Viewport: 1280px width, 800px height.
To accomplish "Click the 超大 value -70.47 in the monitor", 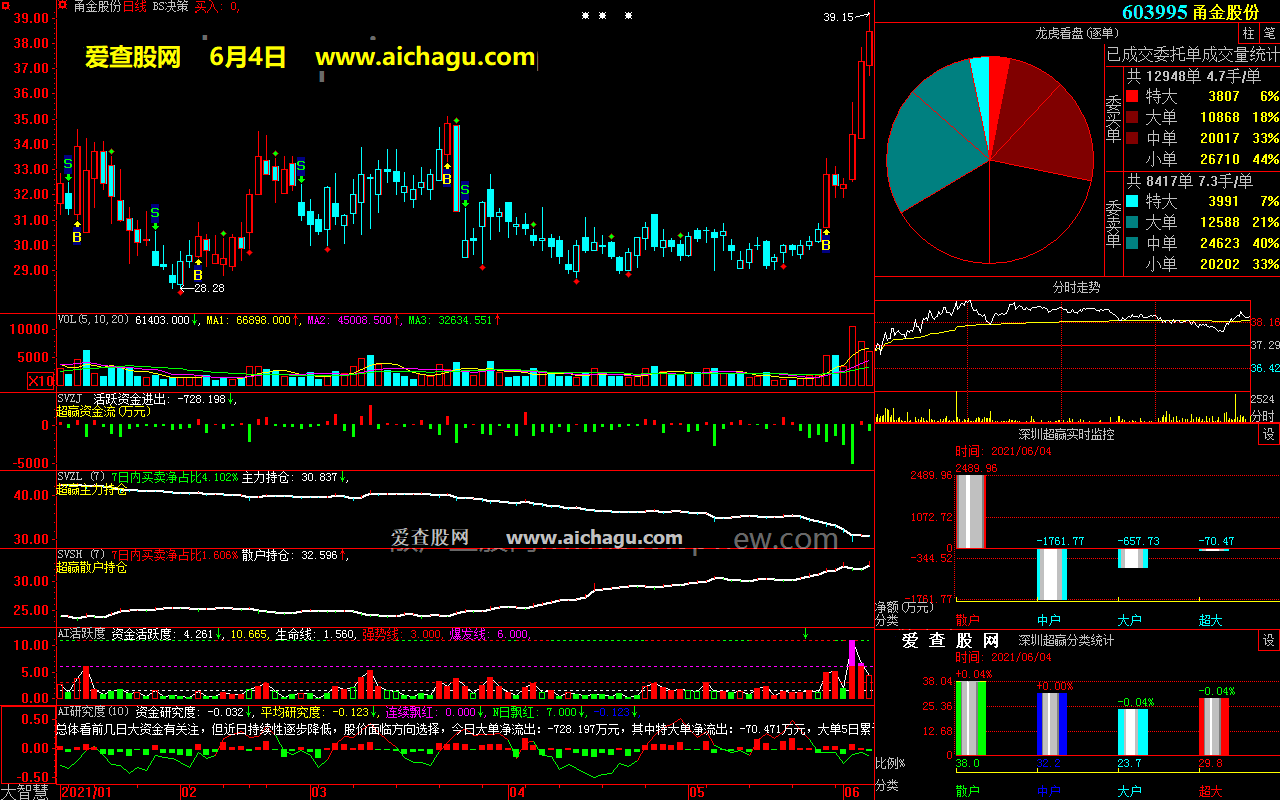I will click(x=1216, y=541).
